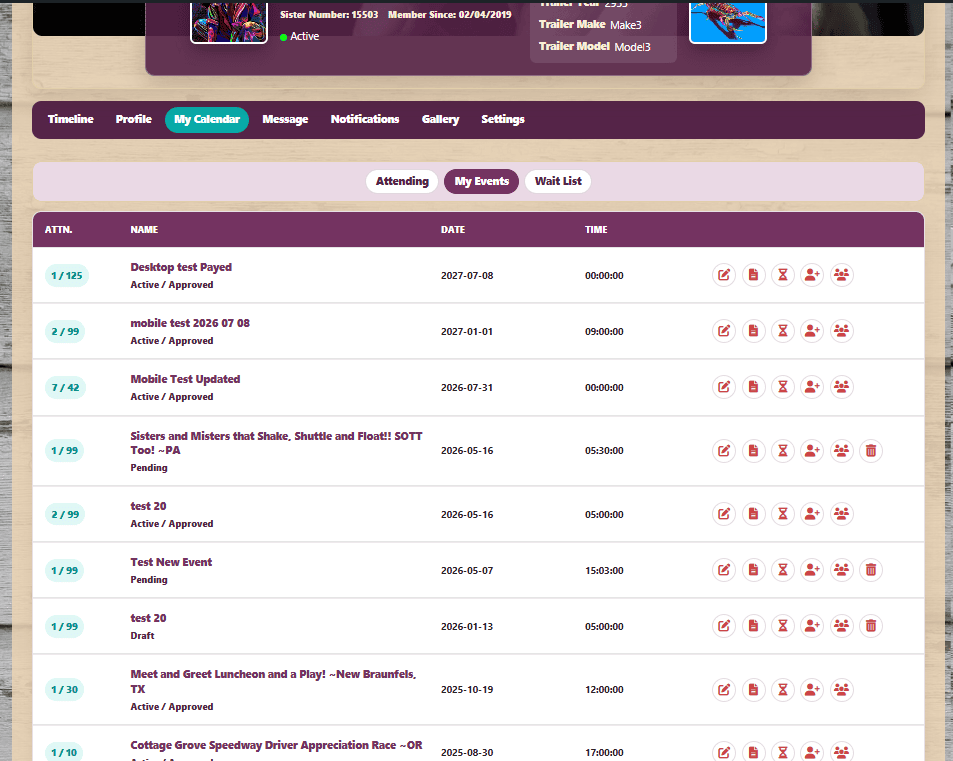
Task: Add attendee to mobile test 2026 07 08
Action: pos(812,331)
